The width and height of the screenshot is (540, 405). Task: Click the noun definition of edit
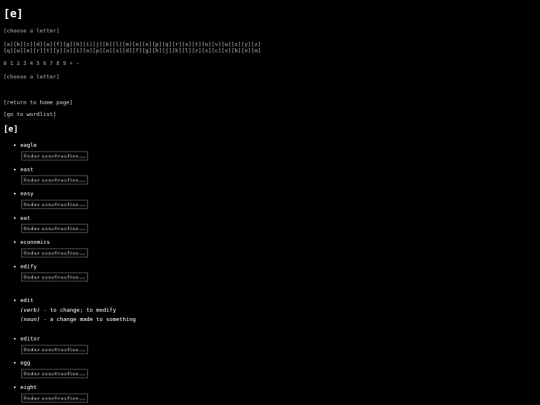click(x=78, y=319)
